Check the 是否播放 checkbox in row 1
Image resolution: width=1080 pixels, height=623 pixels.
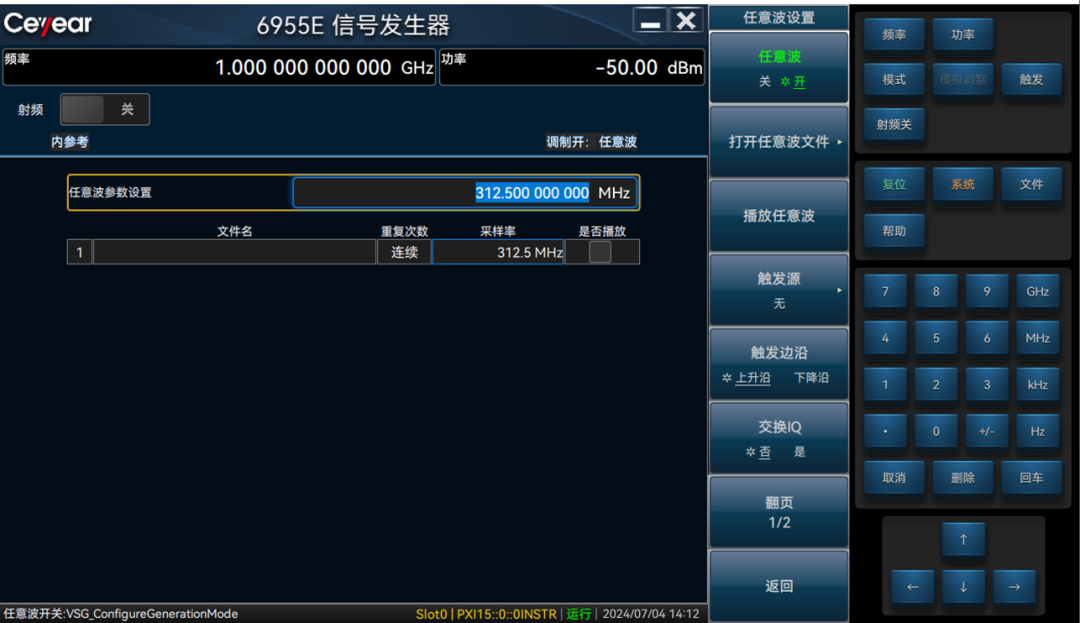(x=600, y=252)
